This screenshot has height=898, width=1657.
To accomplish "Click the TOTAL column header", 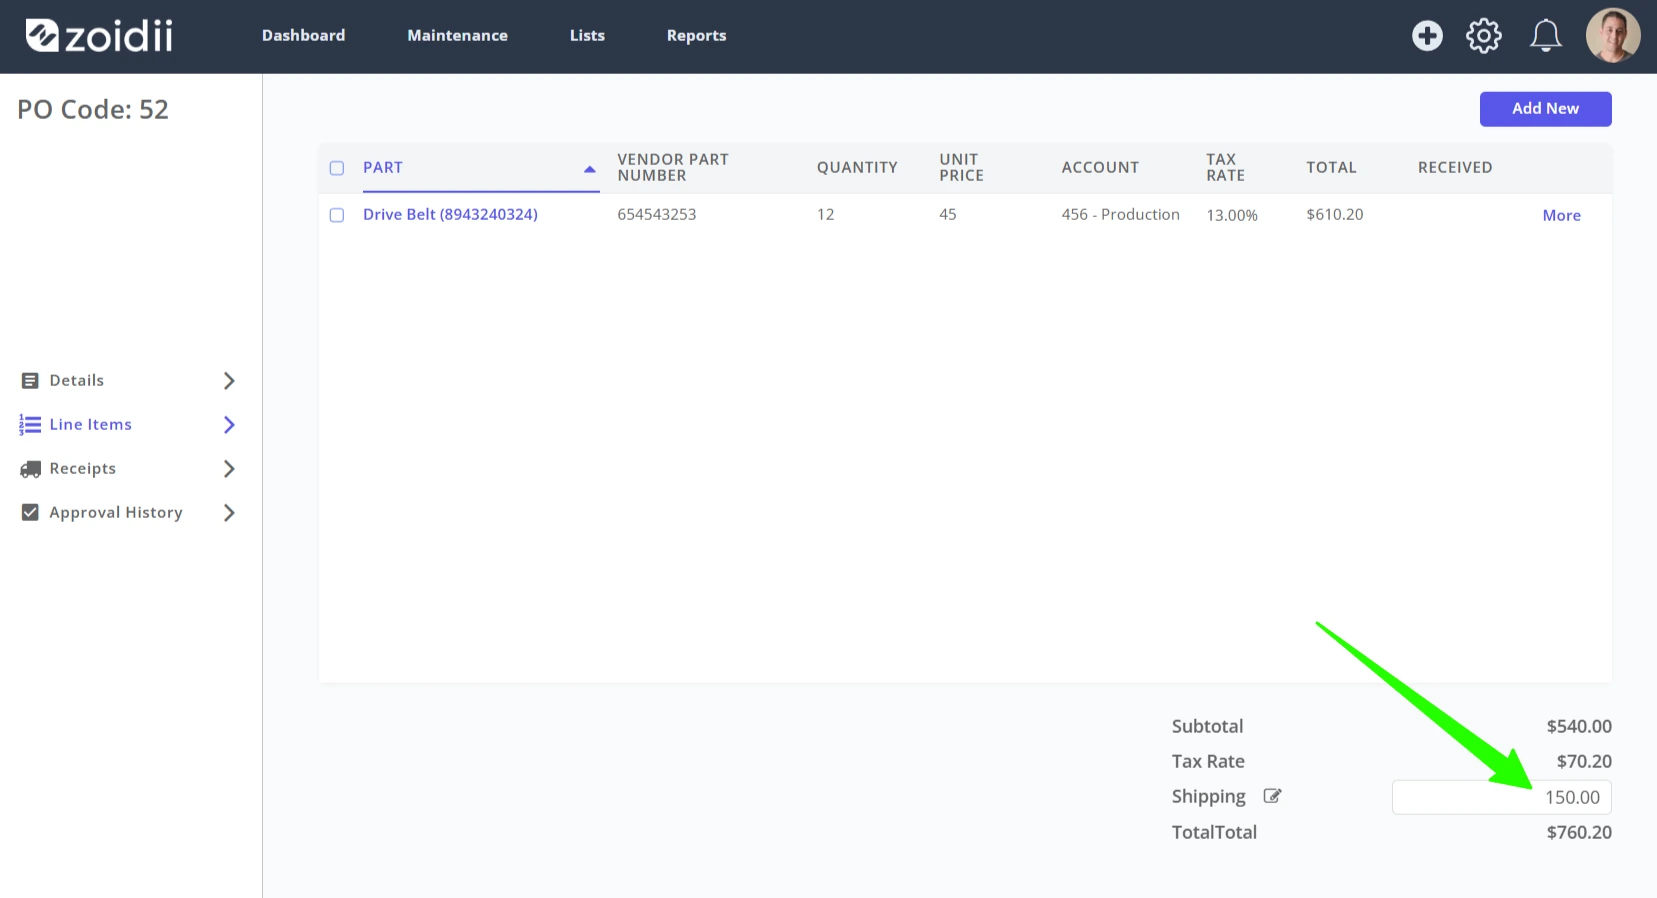I will pyautogui.click(x=1331, y=167).
